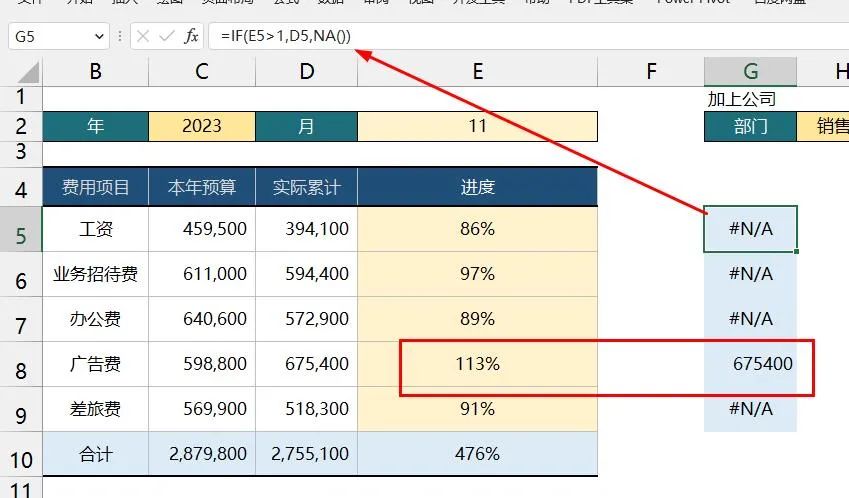Select column C header
Viewport: 849px width, 498px height.
[x=201, y=71]
